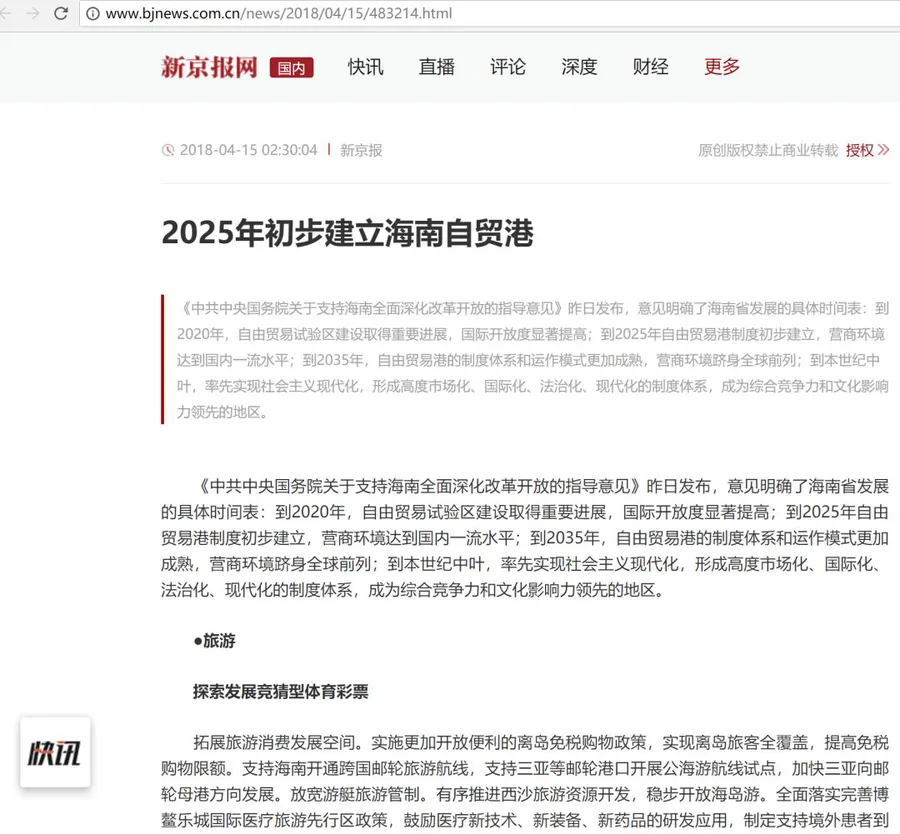Open the floating 快讯 widget button
Screen dimensions: 900x834
[x=55, y=752]
